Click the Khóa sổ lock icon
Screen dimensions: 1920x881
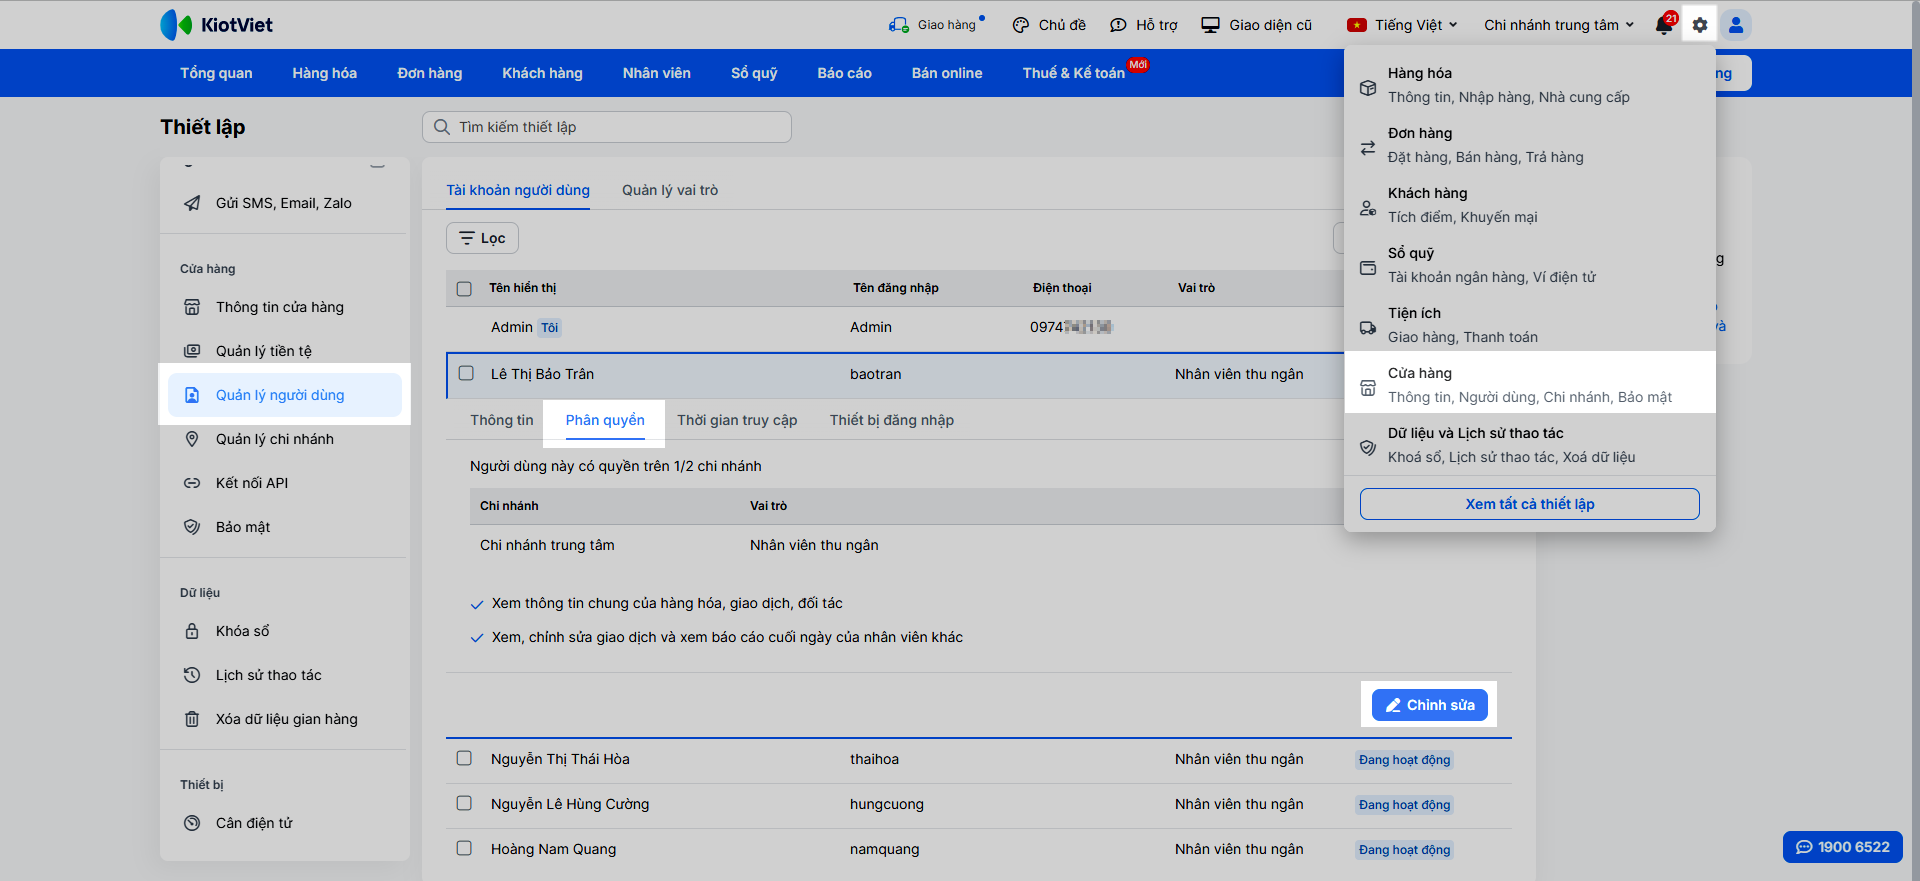[x=192, y=631]
